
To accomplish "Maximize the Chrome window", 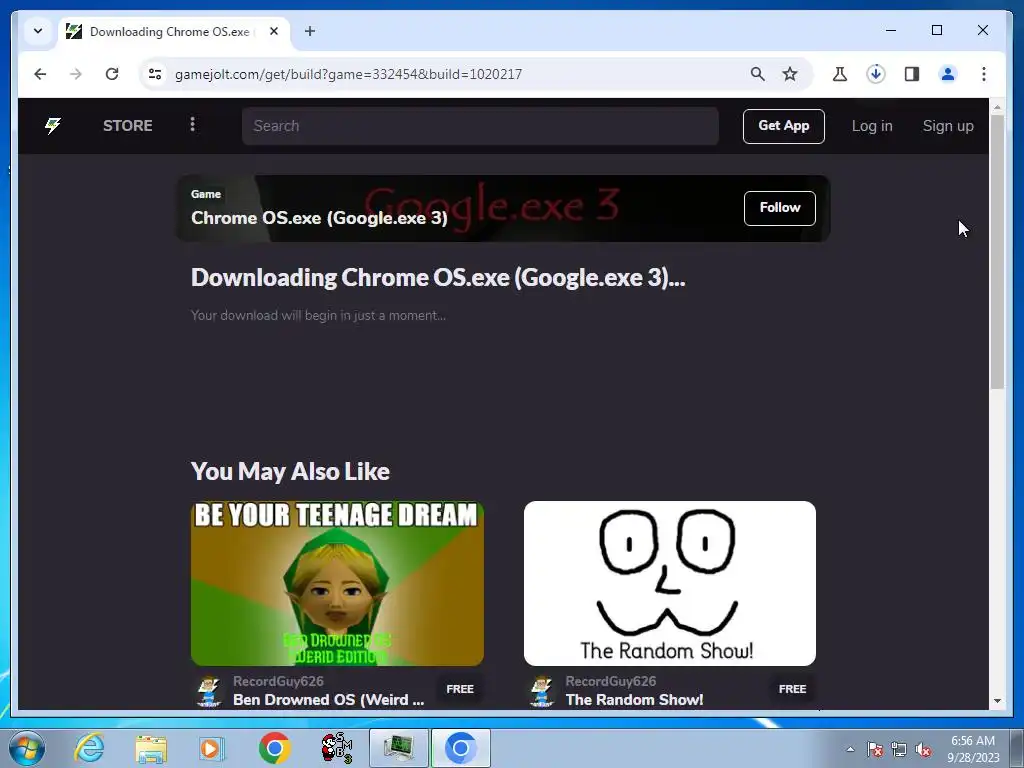I will click(x=936, y=30).
